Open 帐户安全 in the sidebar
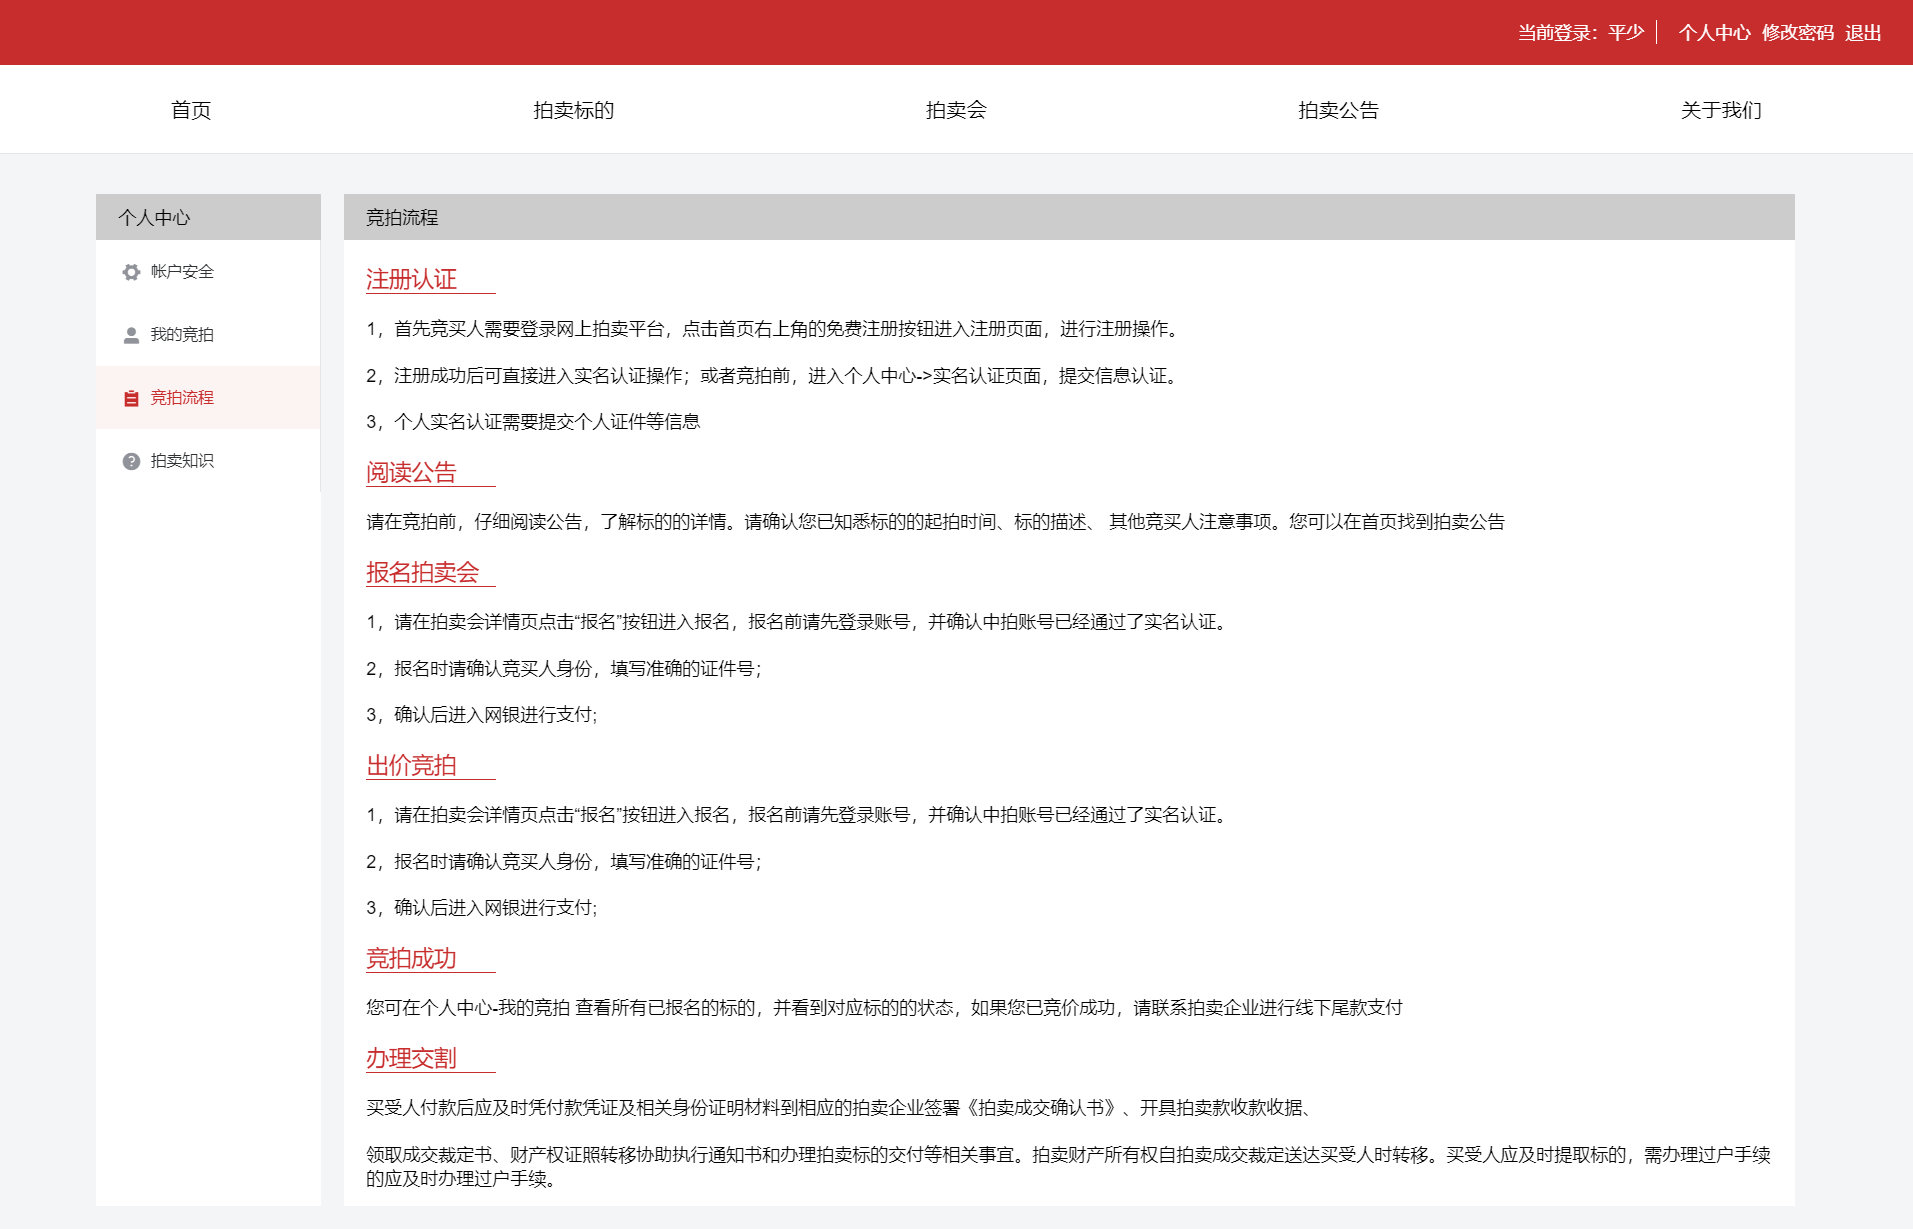Image resolution: width=1913 pixels, height=1229 pixels. pos(208,272)
